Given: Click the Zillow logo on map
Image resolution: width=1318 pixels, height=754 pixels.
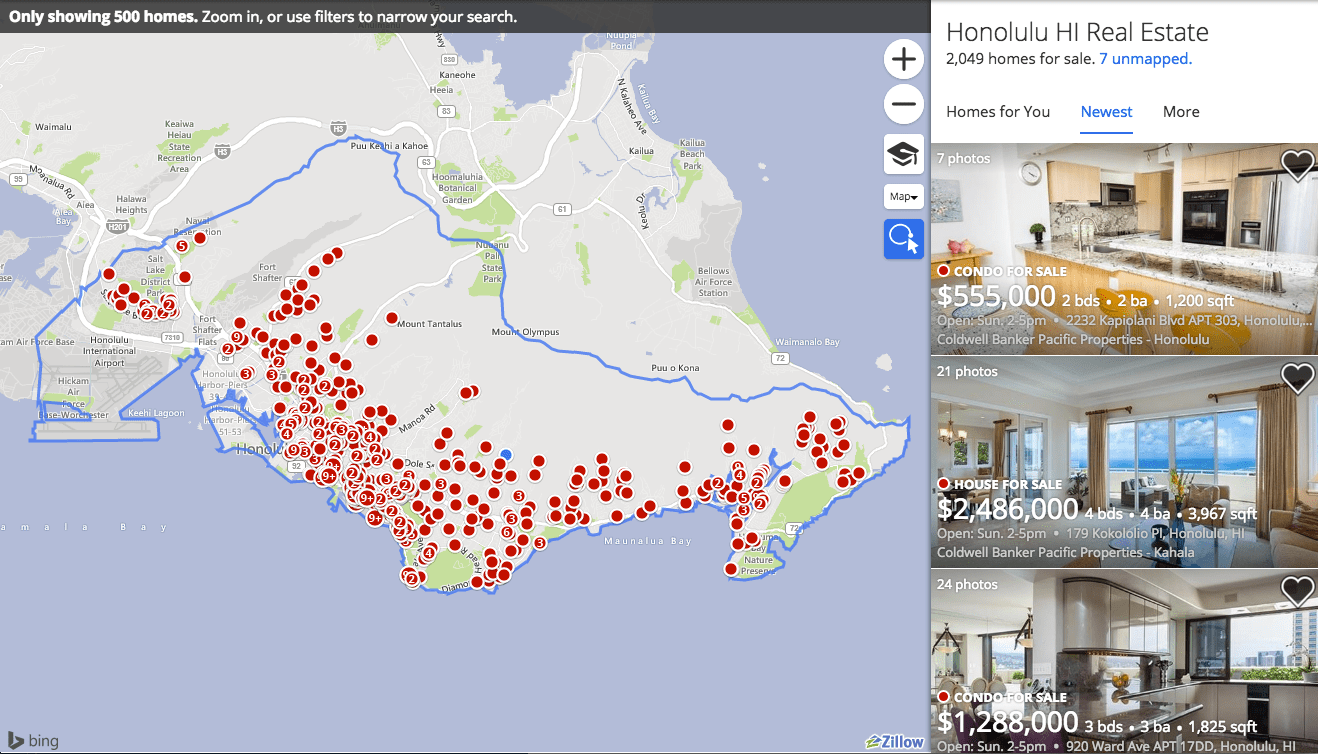Looking at the screenshot, I should pyautogui.click(x=895, y=741).
